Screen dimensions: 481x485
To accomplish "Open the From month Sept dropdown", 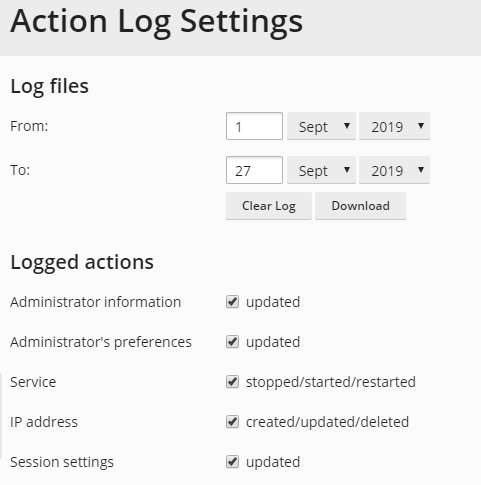I will (321, 126).
